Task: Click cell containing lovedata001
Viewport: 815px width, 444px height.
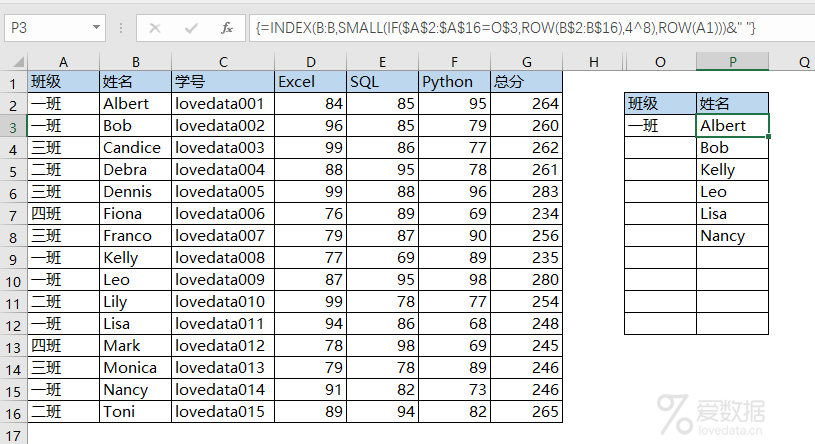Action: click(223, 103)
